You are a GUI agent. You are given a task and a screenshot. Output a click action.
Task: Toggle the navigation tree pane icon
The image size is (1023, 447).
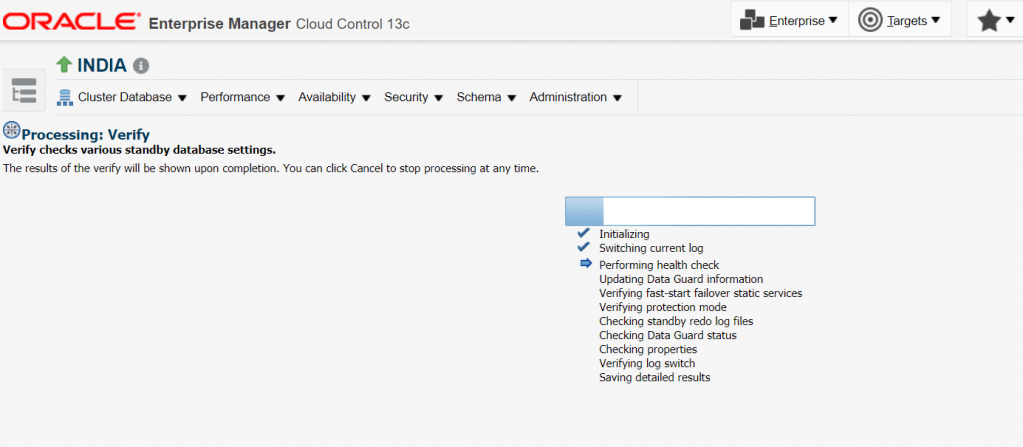23,91
